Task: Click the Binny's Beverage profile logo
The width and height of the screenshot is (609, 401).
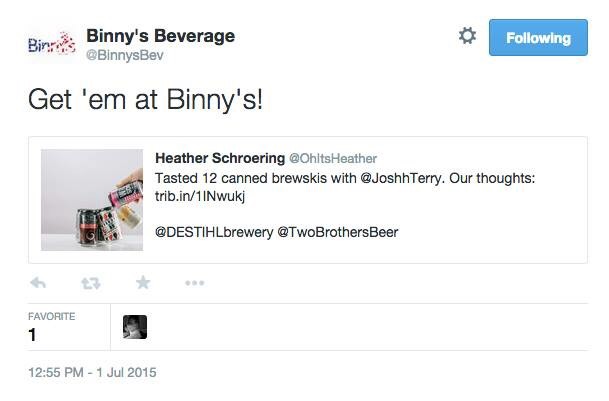Action: tap(52, 44)
